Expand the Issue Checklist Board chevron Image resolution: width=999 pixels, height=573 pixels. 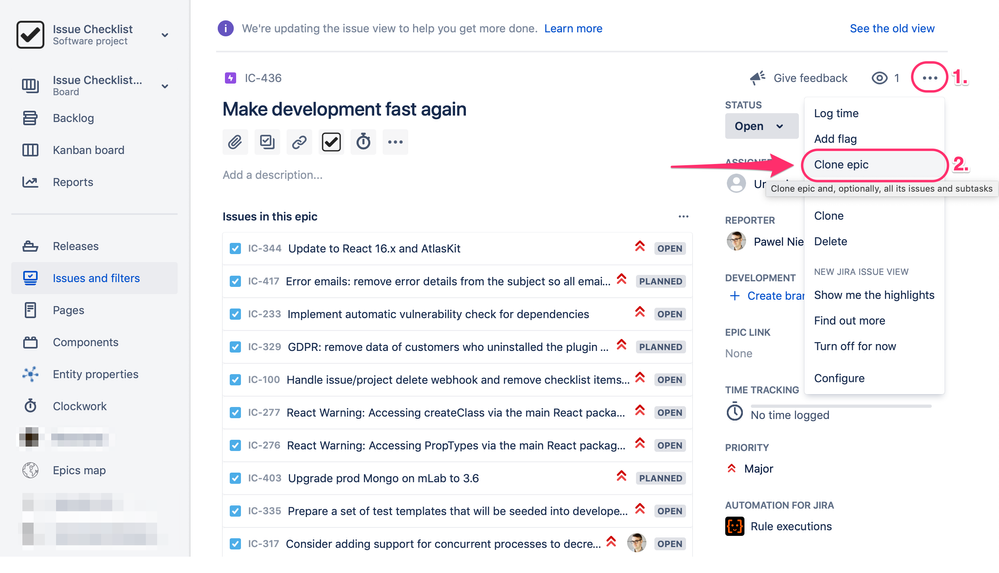(165, 86)
